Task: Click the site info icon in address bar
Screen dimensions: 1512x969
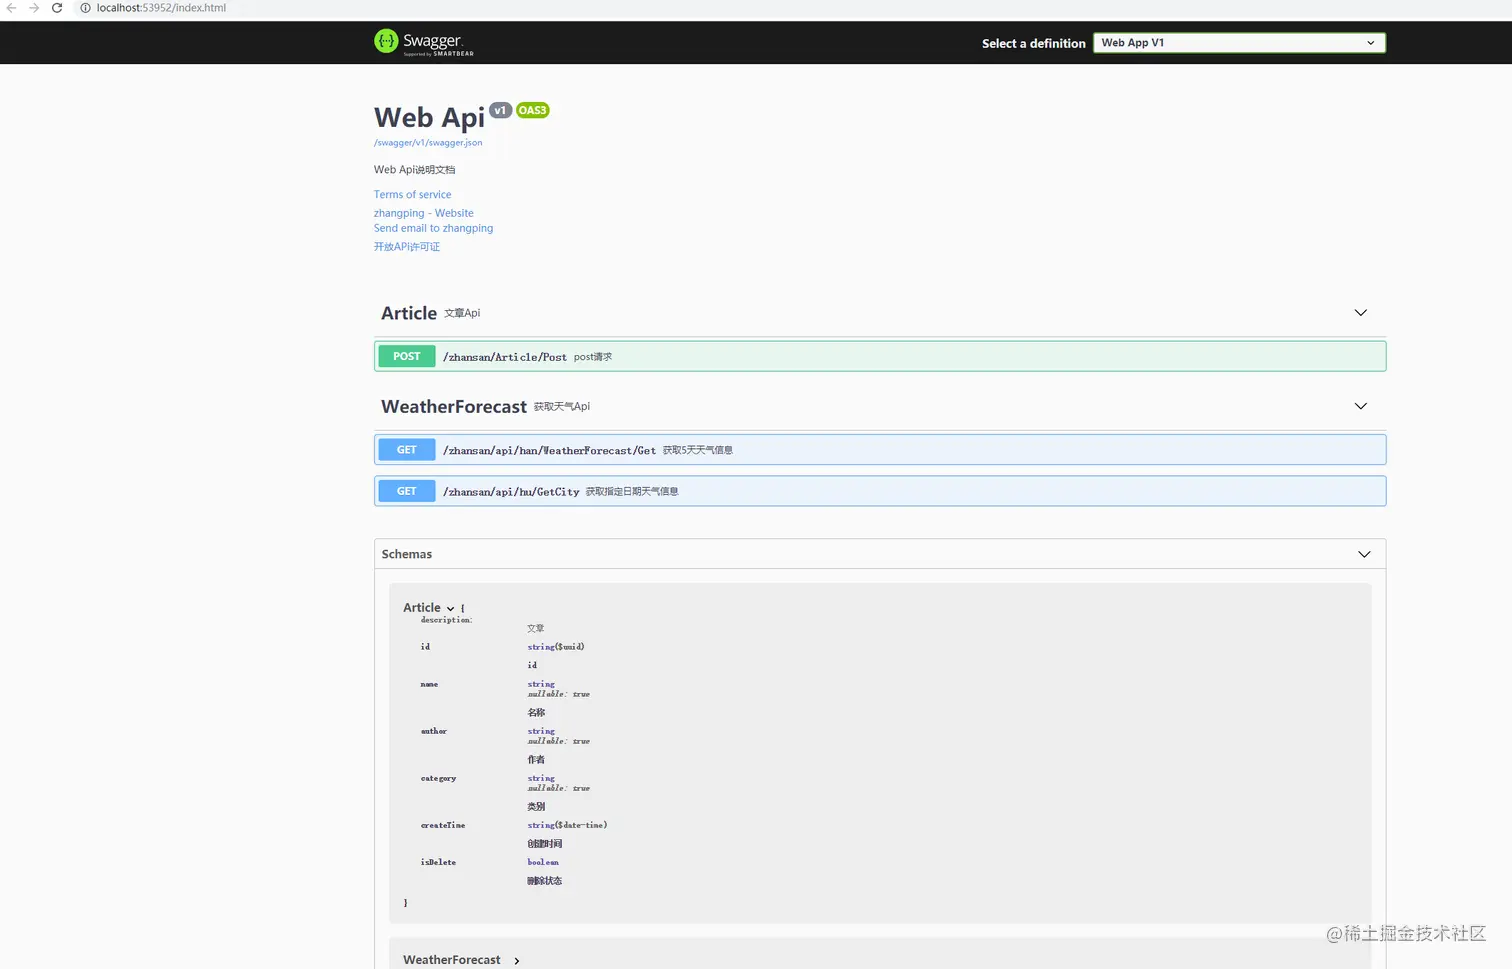Action: [x=85, y=8]
